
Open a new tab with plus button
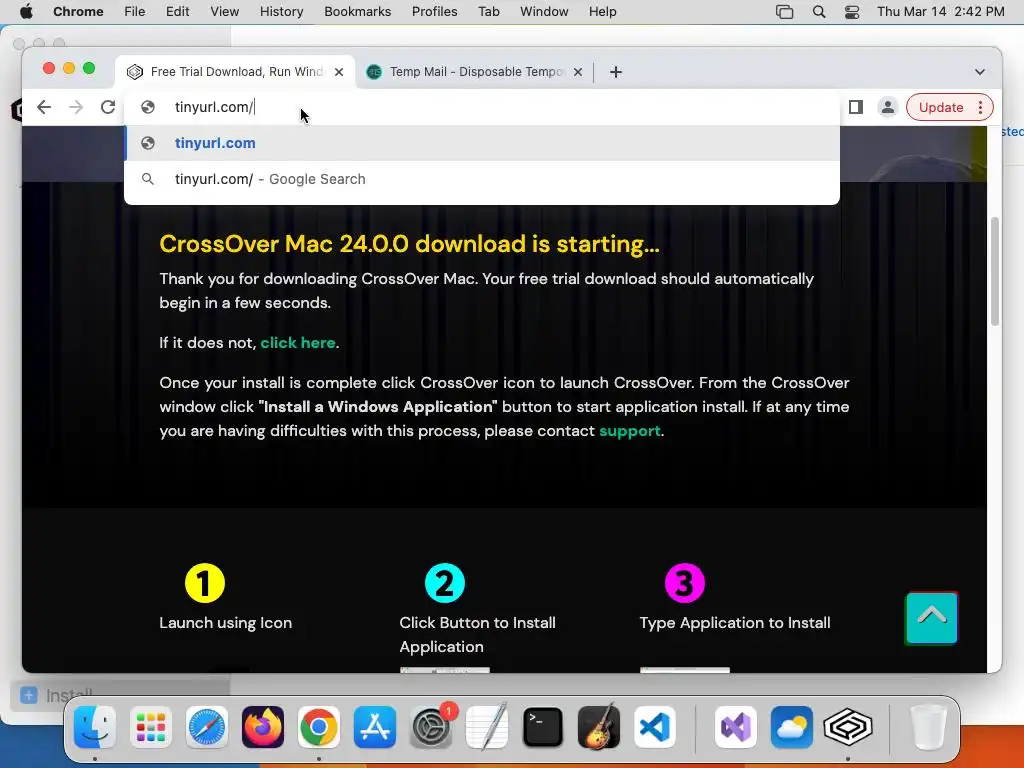pyautogui.click(x=616, y=72)
